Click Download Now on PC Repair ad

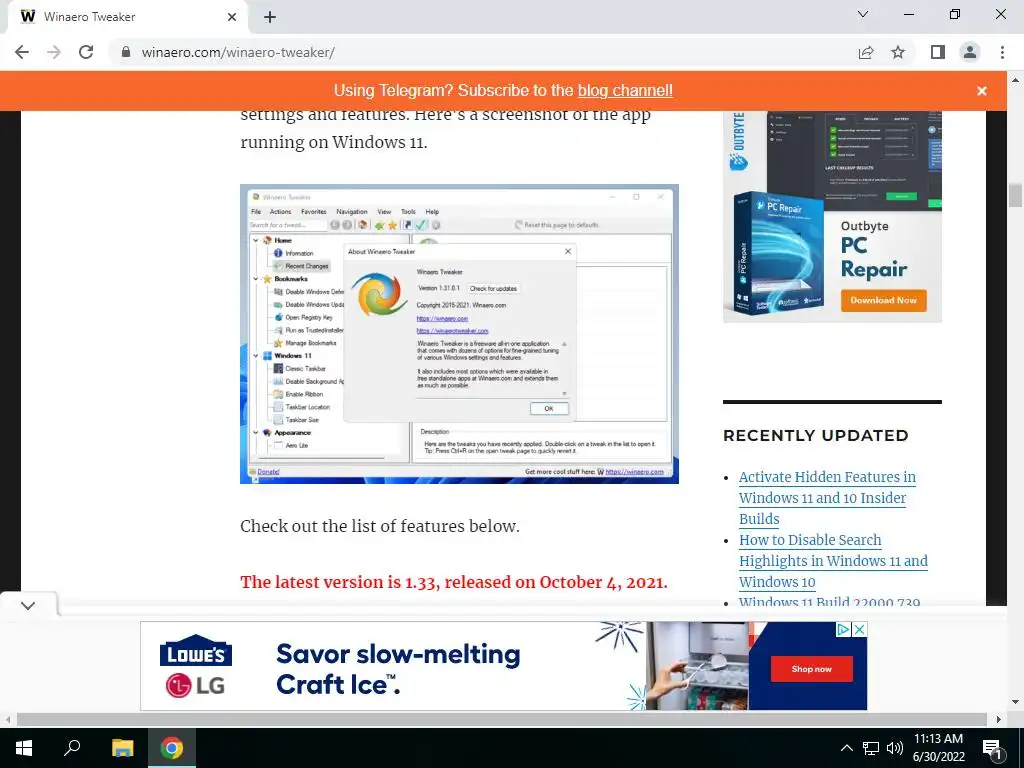883,300
